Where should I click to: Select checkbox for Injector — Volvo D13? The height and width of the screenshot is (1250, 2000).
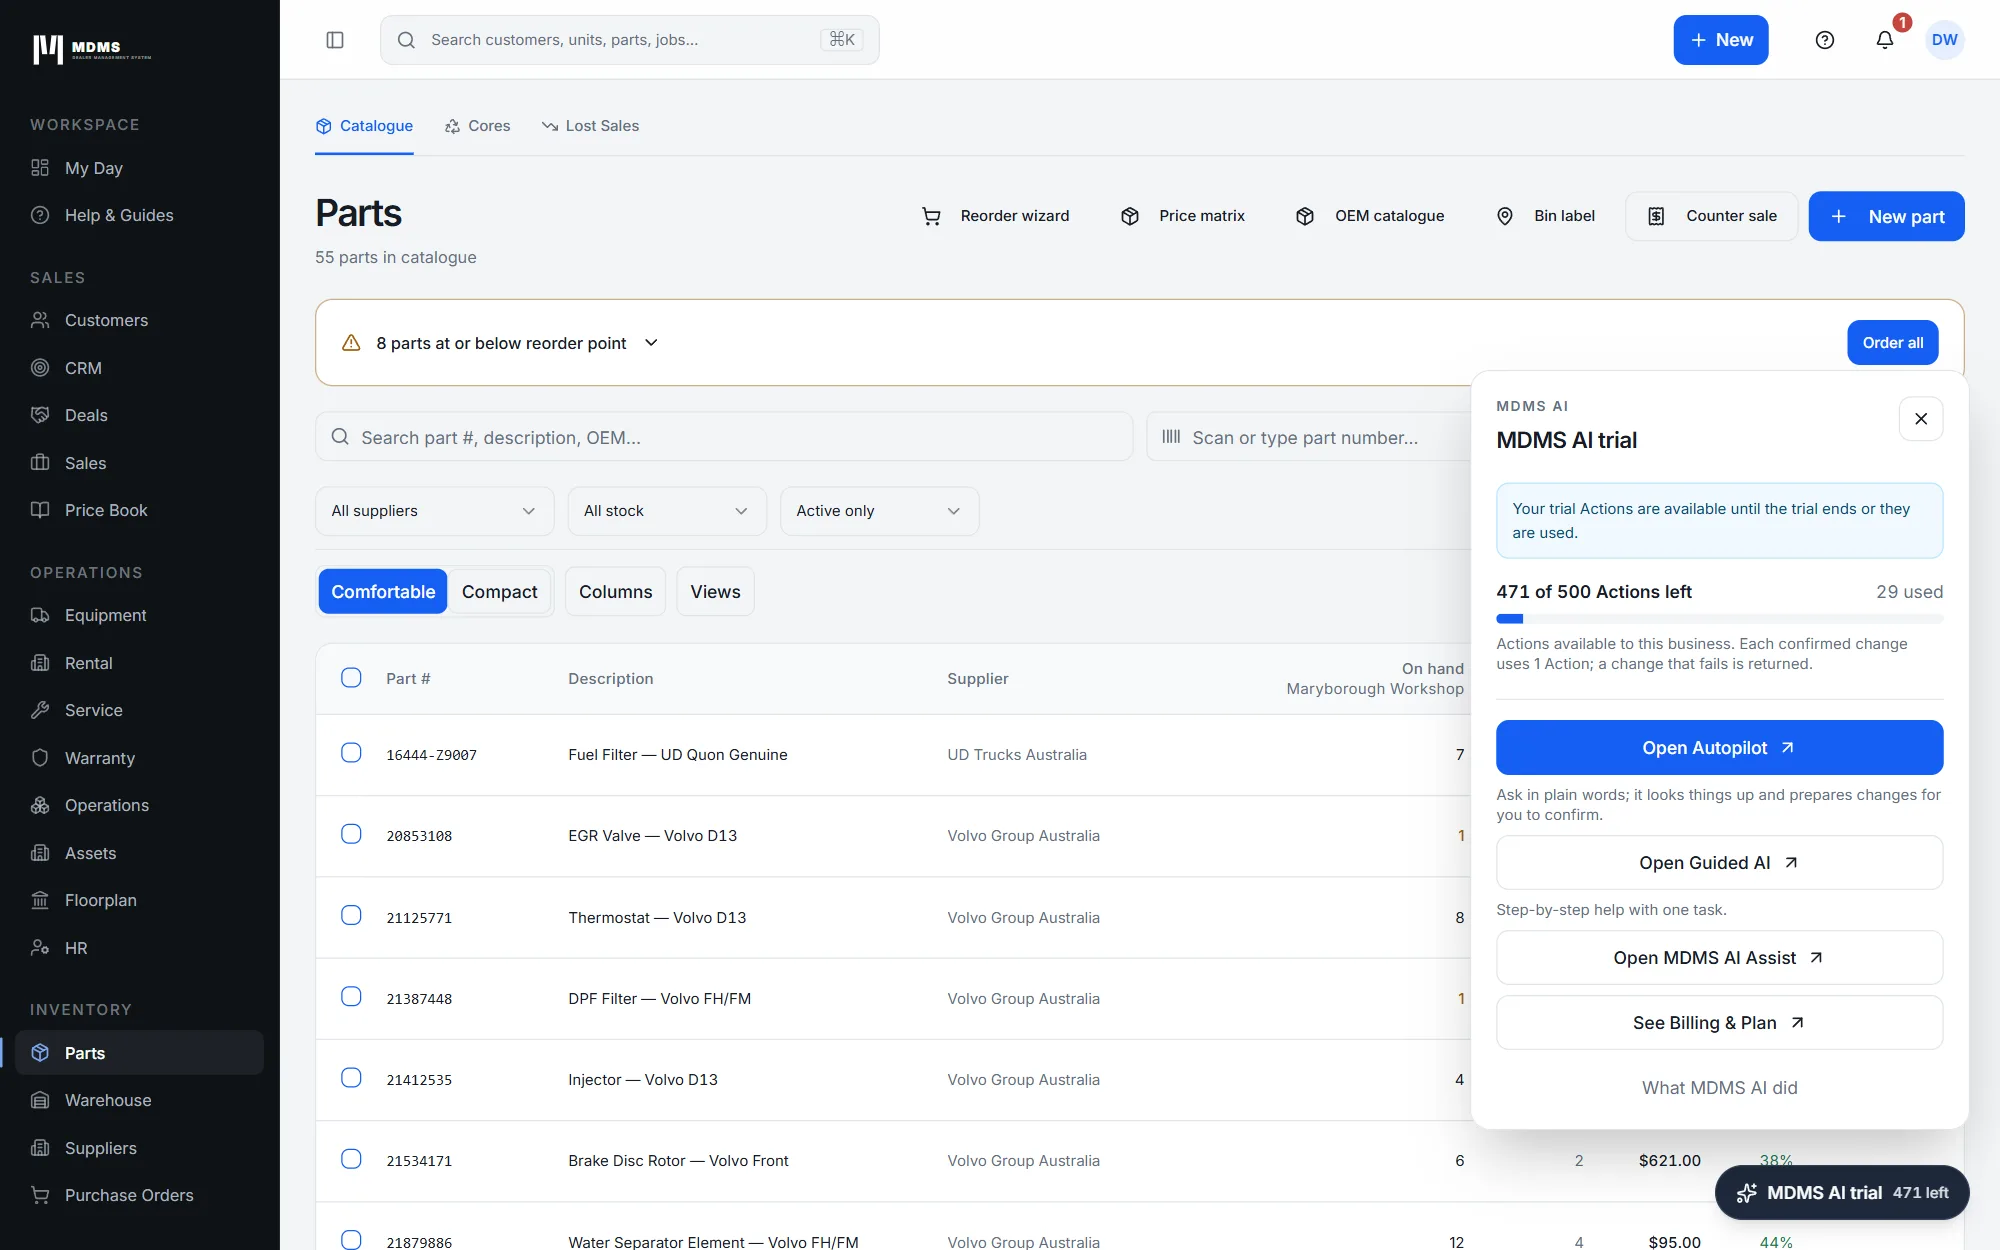[351, 1078]
